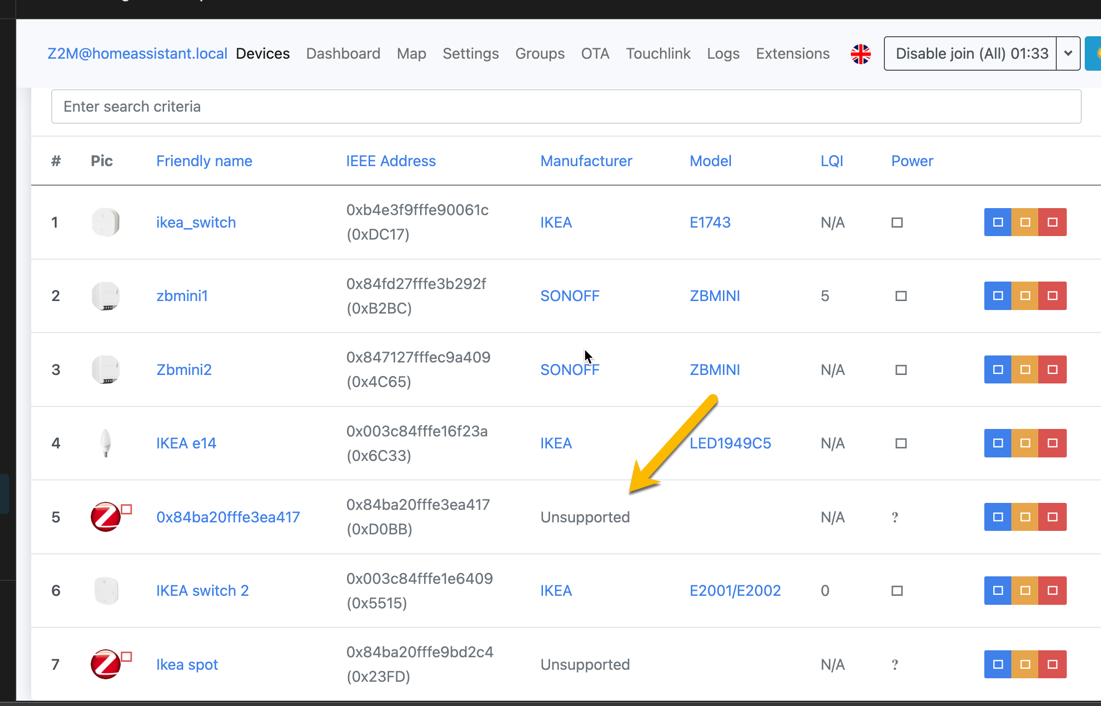1101x706 pixels.
Task: Click the unsupported Z logo picture for Ikea spot
Action: tap(107, 664)
